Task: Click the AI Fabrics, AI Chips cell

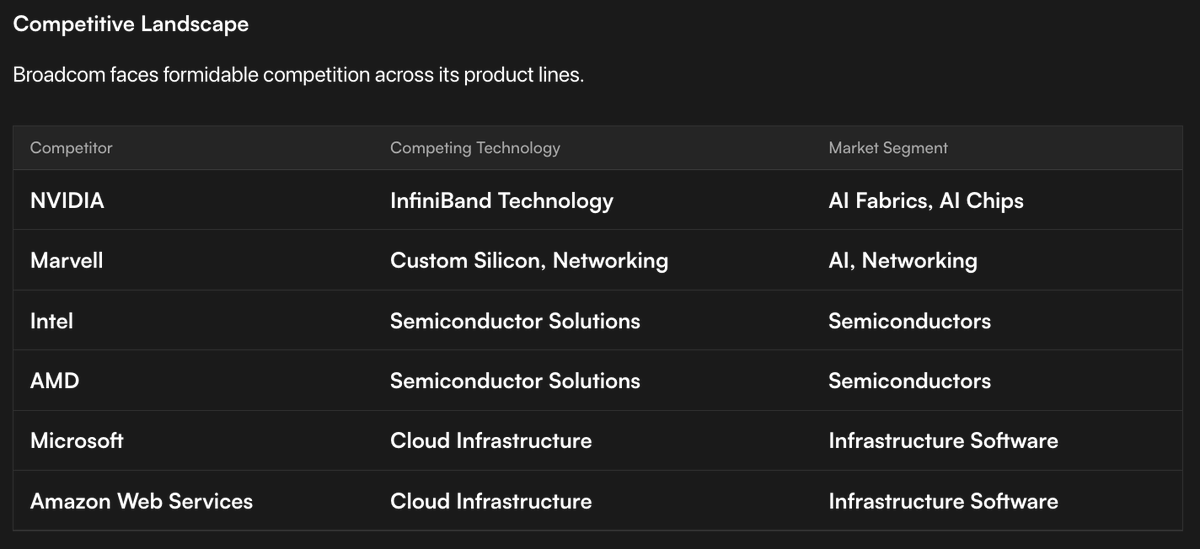Action: (926, 201)
